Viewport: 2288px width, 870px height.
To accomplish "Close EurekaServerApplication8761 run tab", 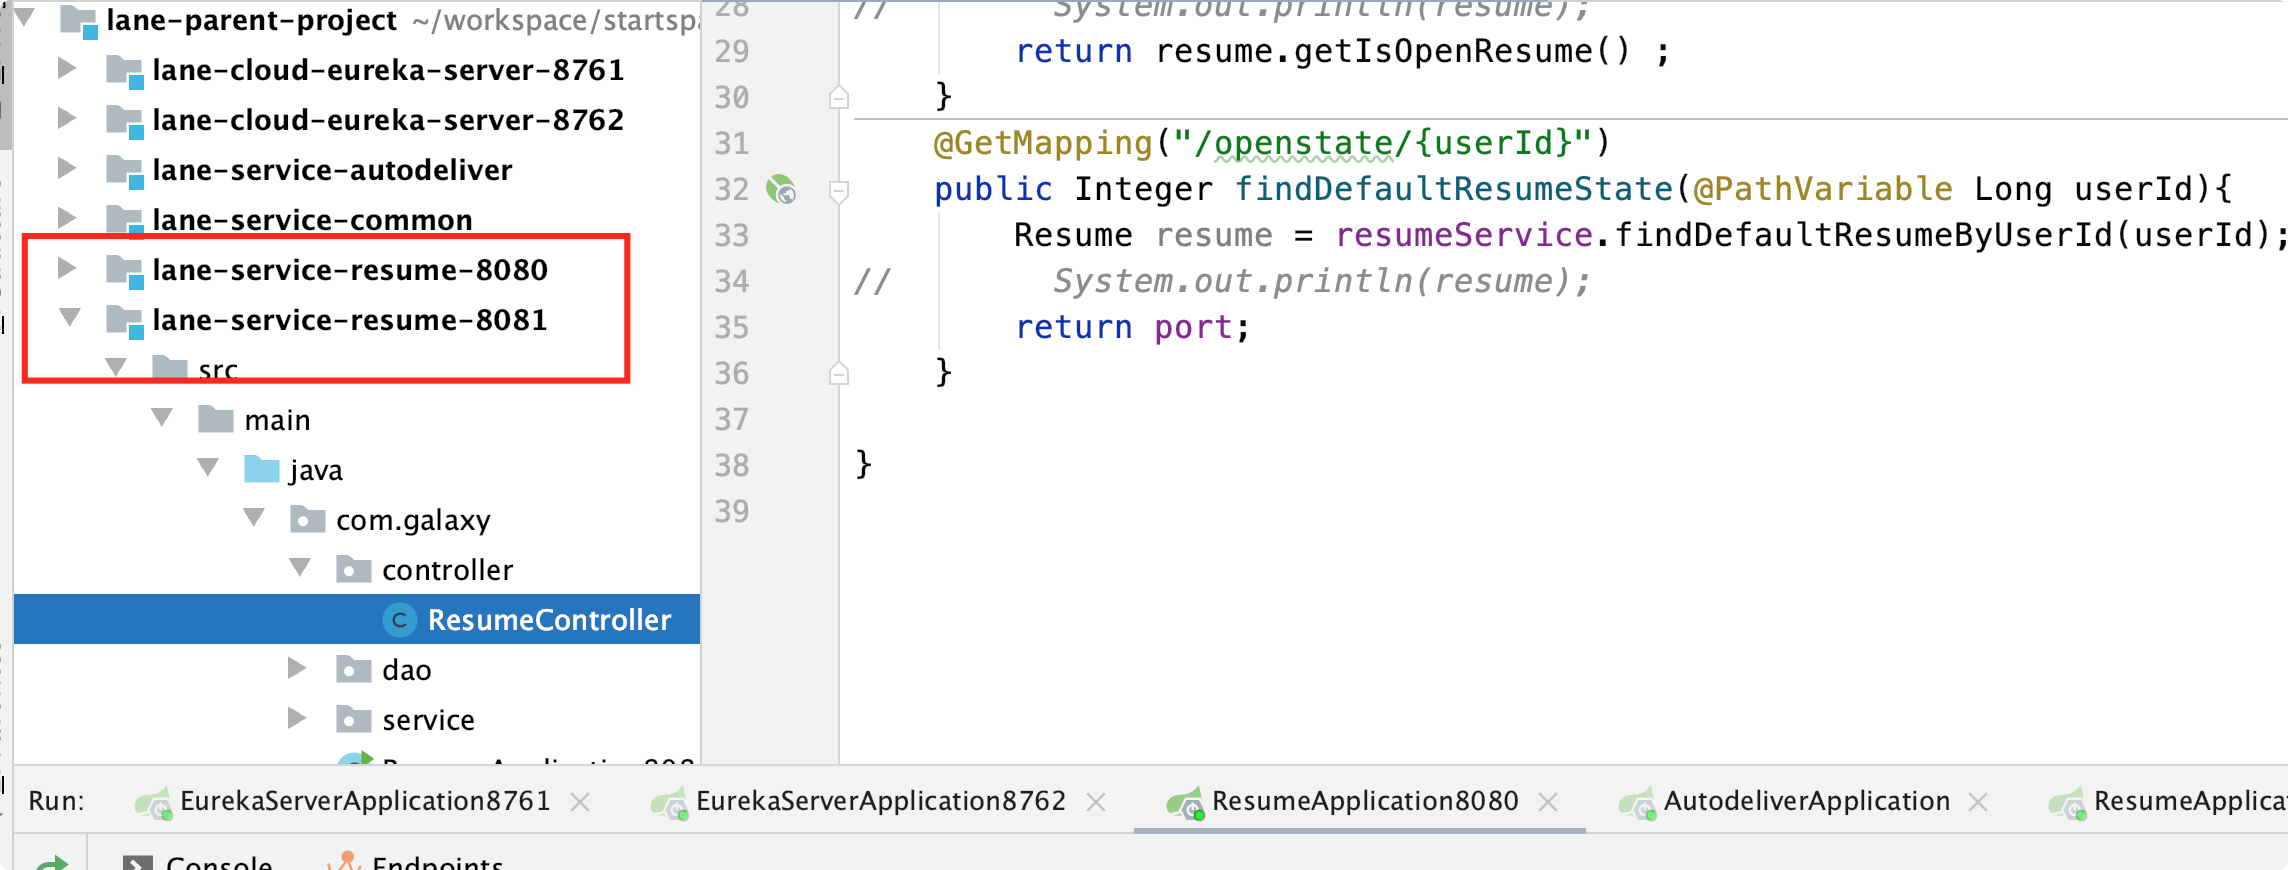I will tap(580, 802).
